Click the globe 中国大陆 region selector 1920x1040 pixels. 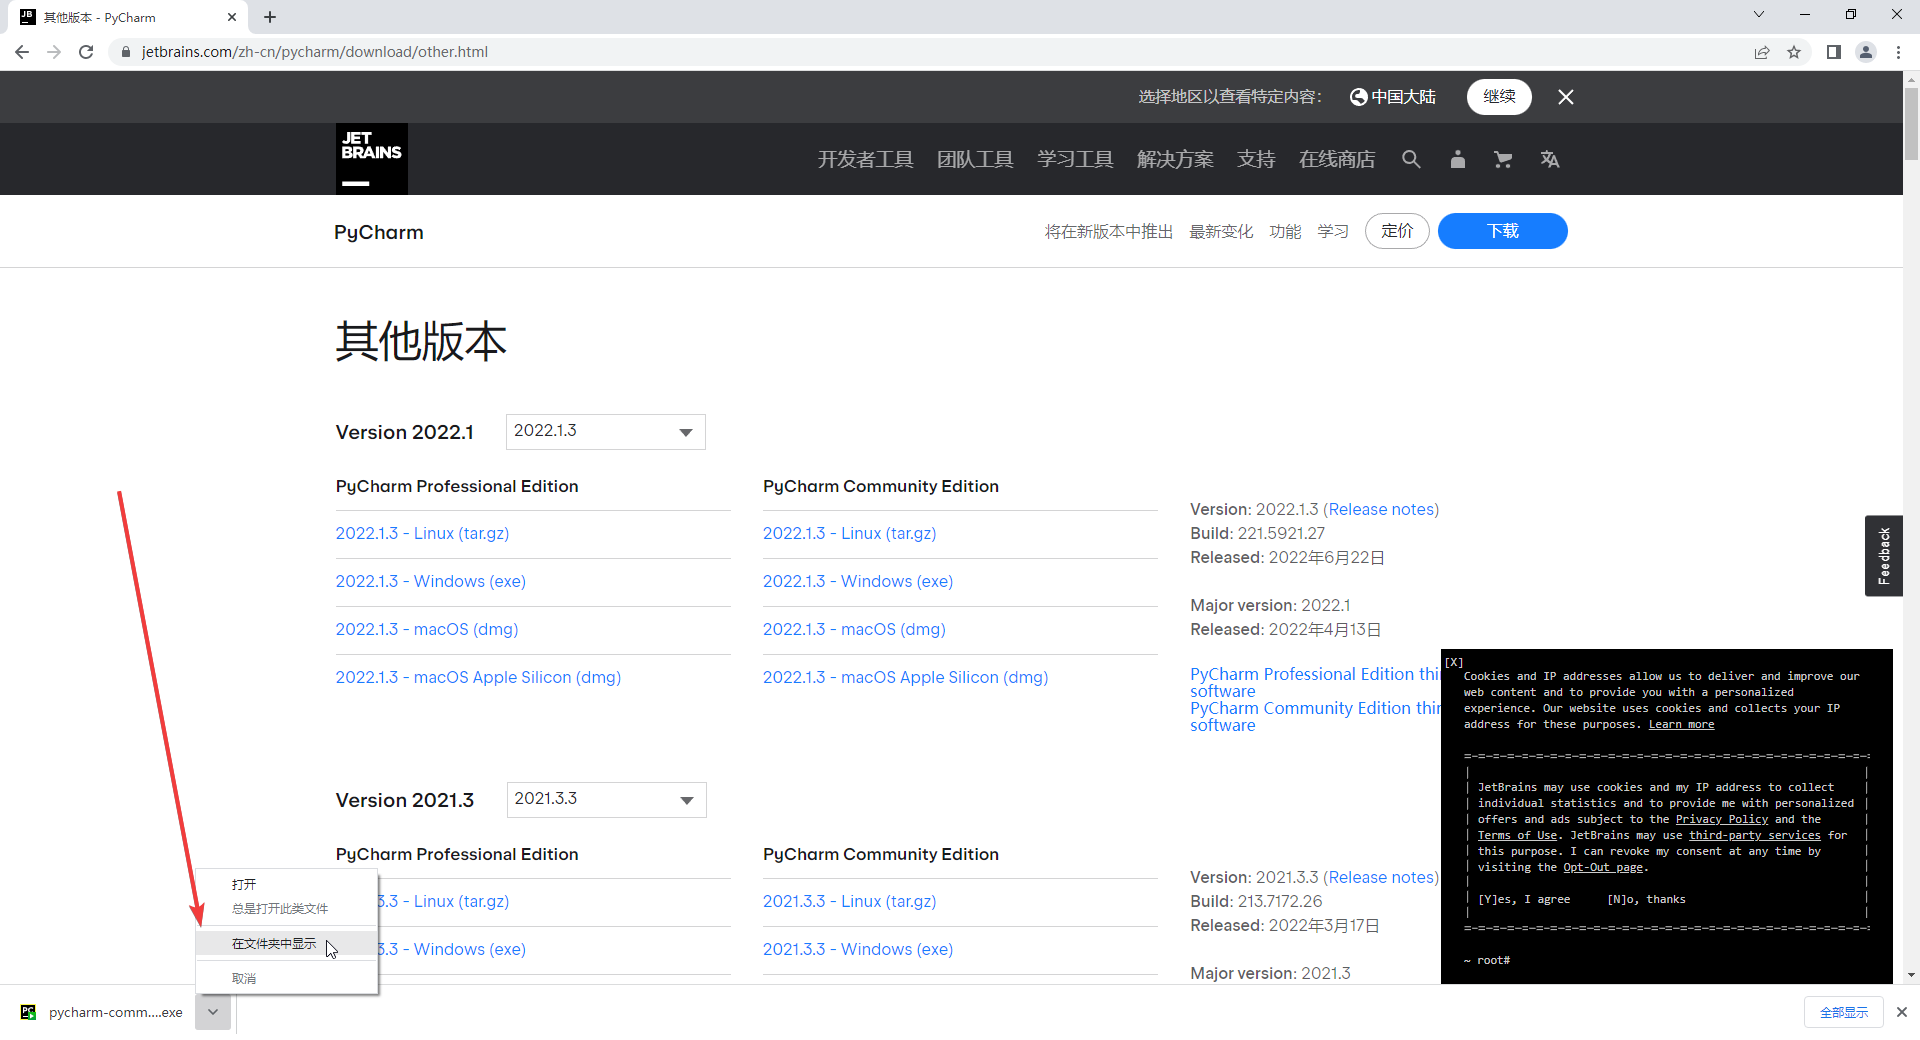pos(1392,97)
